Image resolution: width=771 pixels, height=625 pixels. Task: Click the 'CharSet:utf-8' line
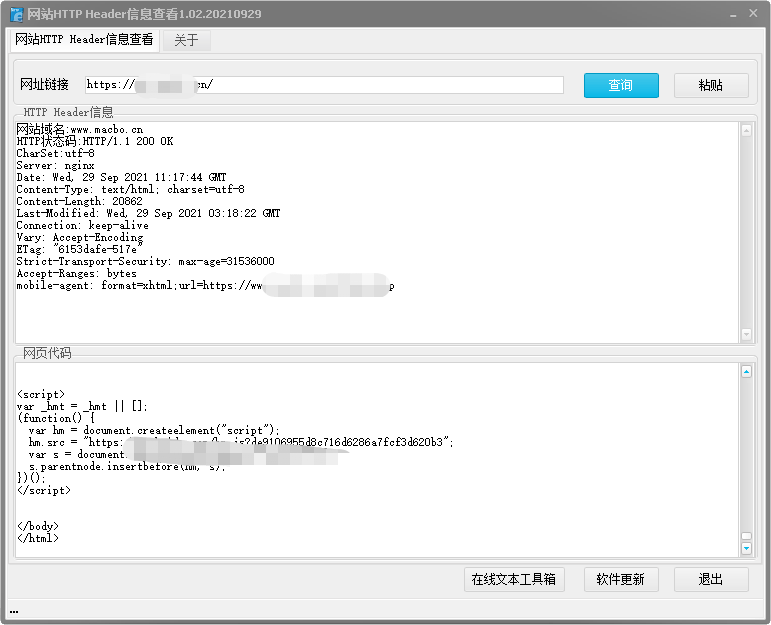click(x=55, y=153)
